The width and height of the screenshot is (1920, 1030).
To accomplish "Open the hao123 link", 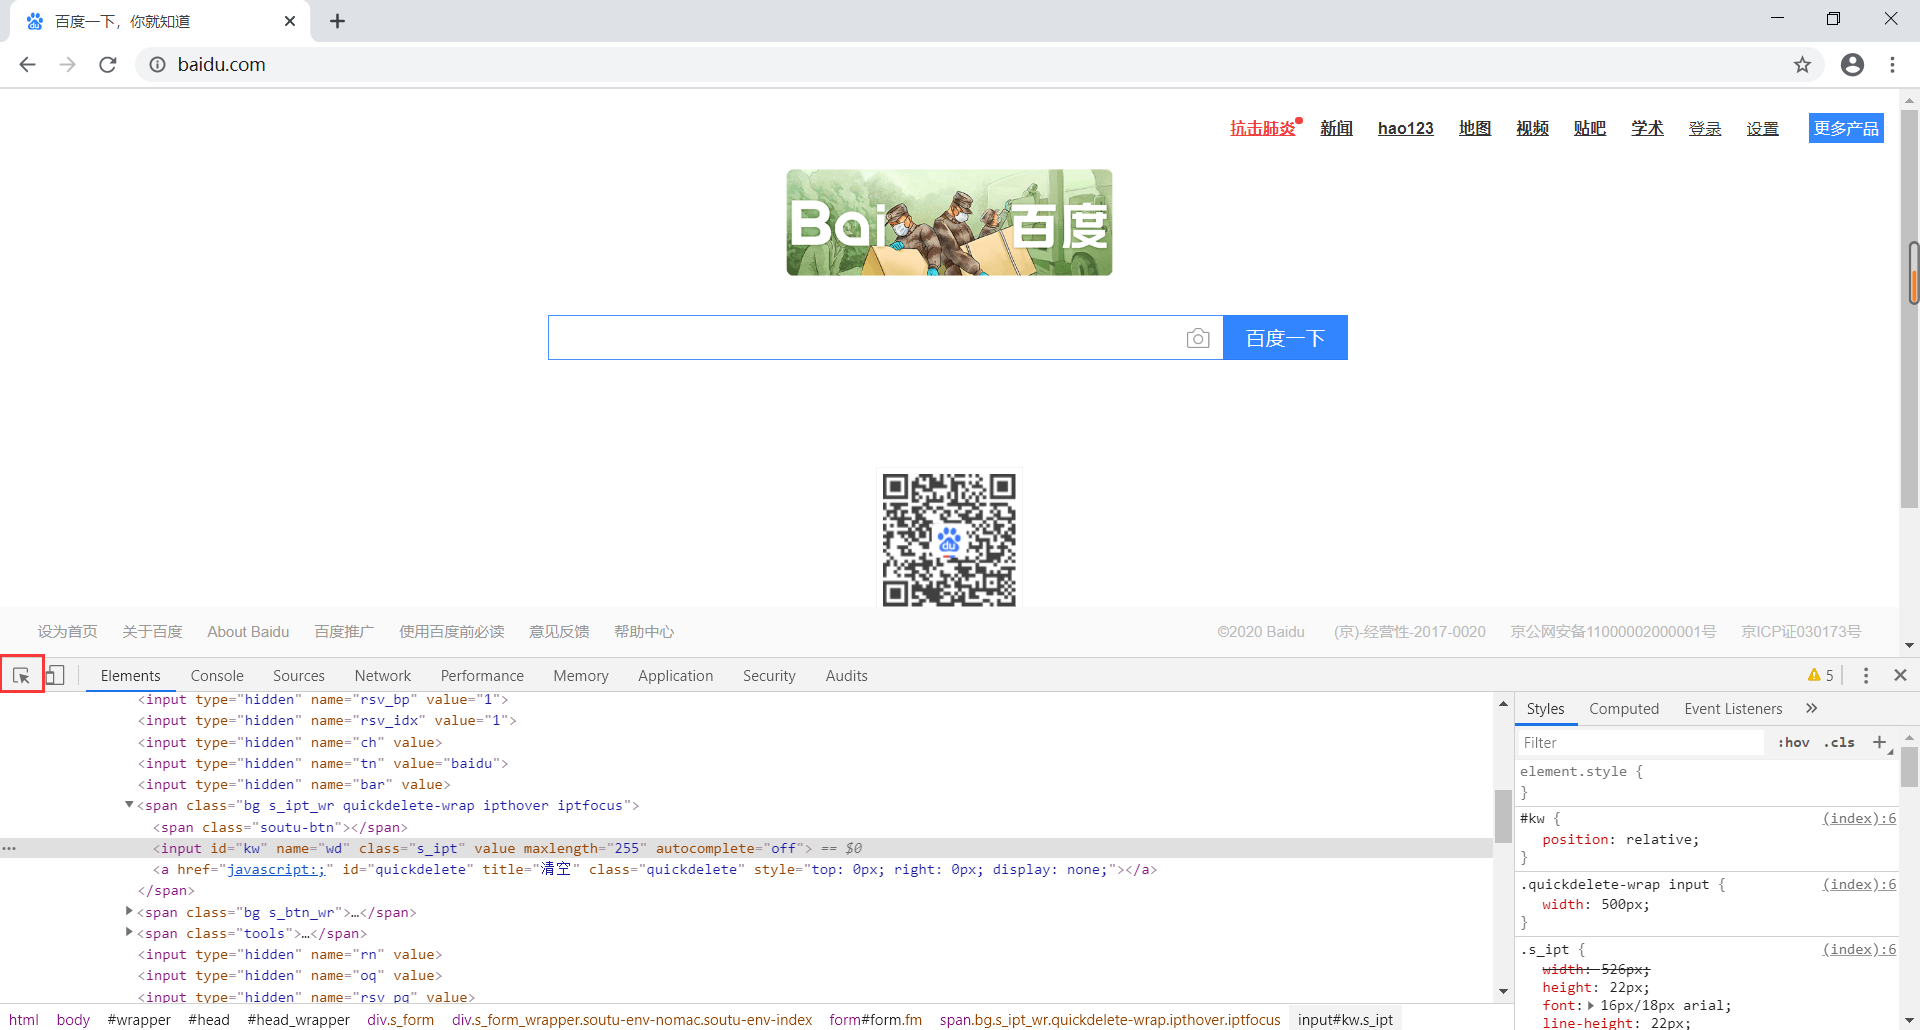I will (1405, 128).
